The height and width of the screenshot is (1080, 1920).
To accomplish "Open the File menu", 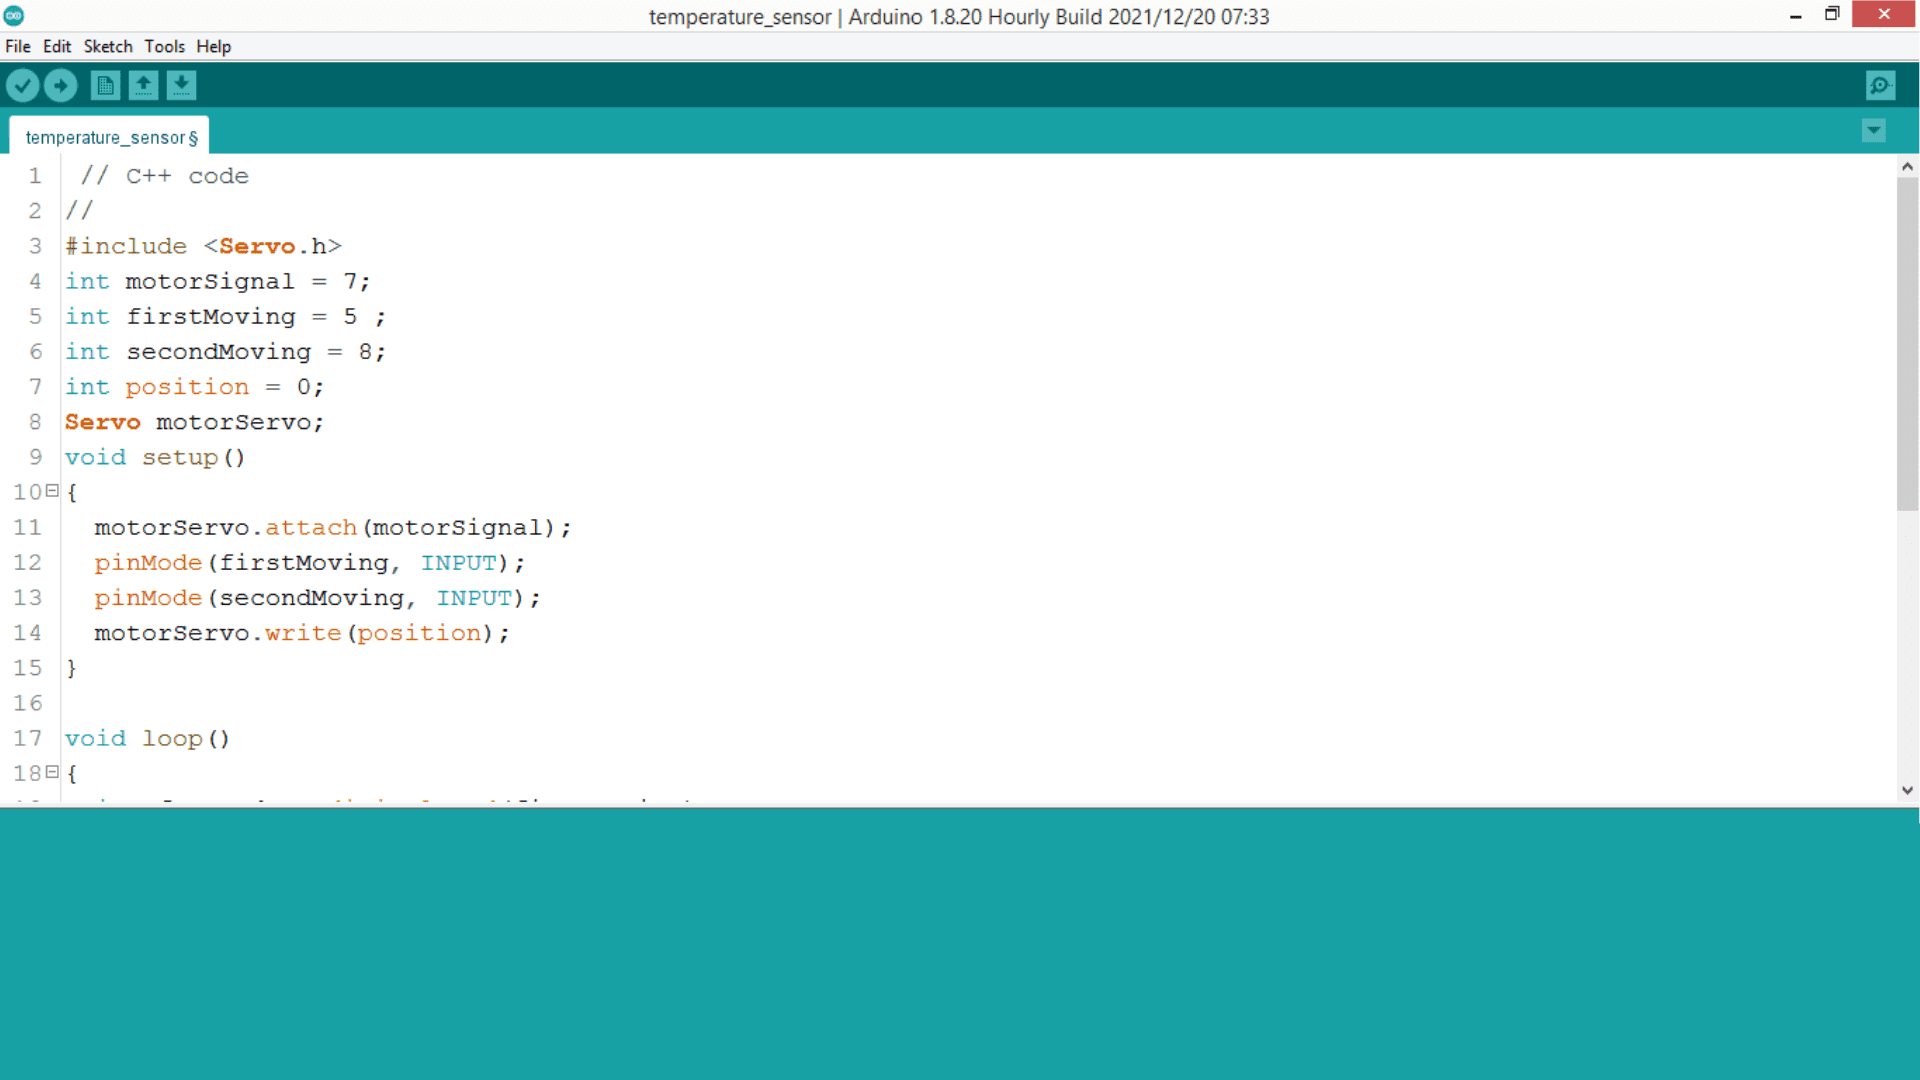I will coord(17,46).
